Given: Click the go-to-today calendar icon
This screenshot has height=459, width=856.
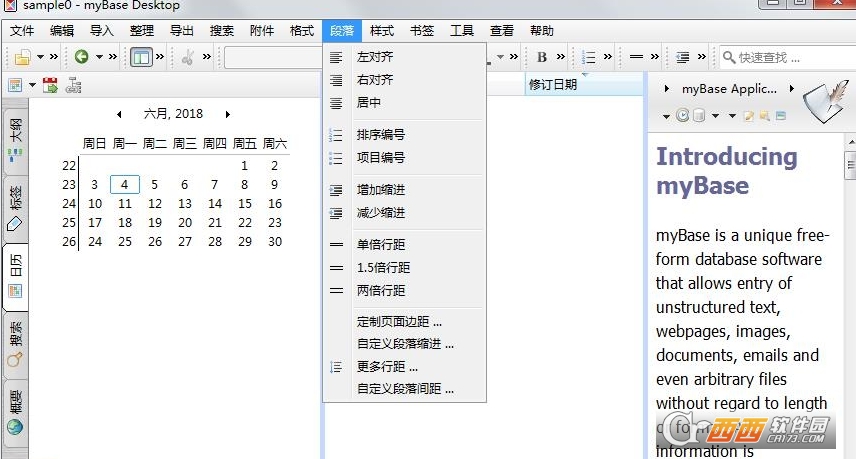Looking at the screenshot, I should click(x=50, y=85).
